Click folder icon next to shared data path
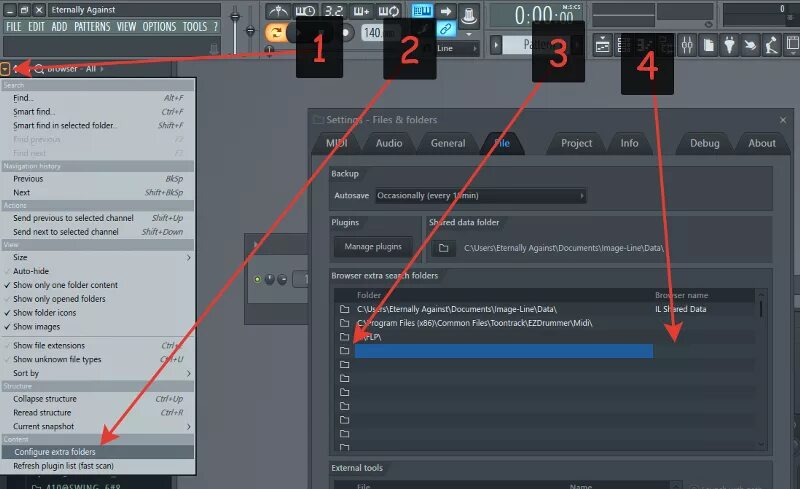This screenshot has width=800, height=489. [x=443, y=248]
